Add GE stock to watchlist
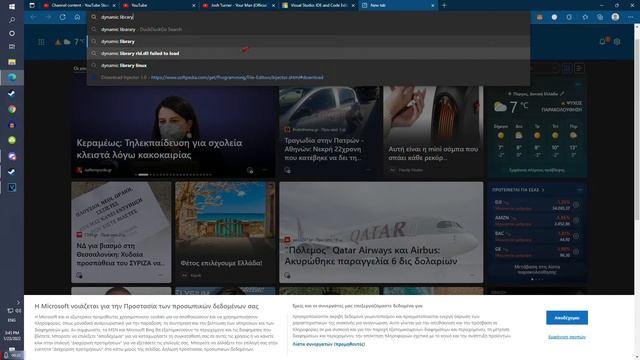 [x=576, y=251]
